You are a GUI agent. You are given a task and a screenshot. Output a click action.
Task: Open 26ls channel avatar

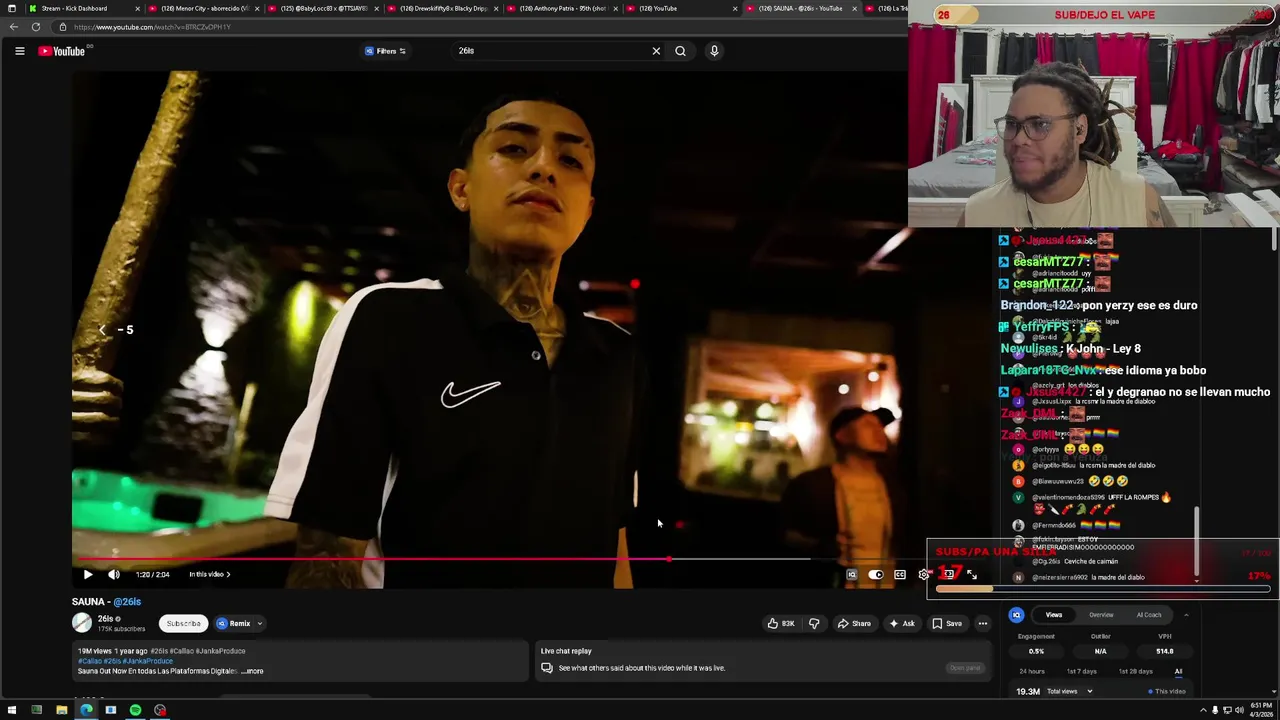82,623
